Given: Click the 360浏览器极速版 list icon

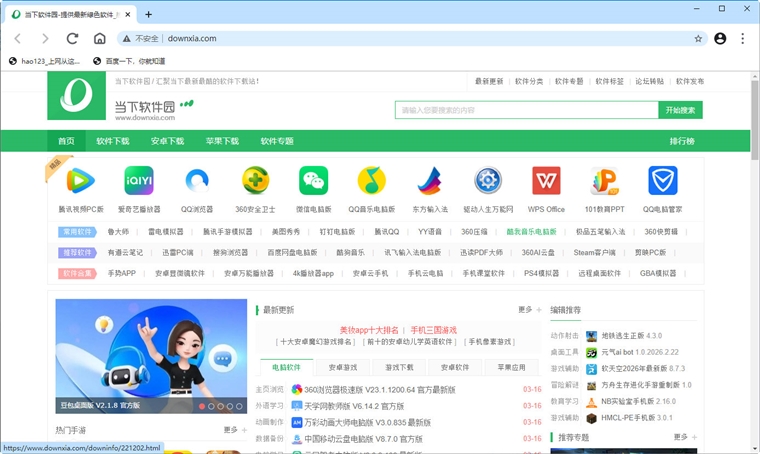Looking at the screenshot, I should pos(297,389).
